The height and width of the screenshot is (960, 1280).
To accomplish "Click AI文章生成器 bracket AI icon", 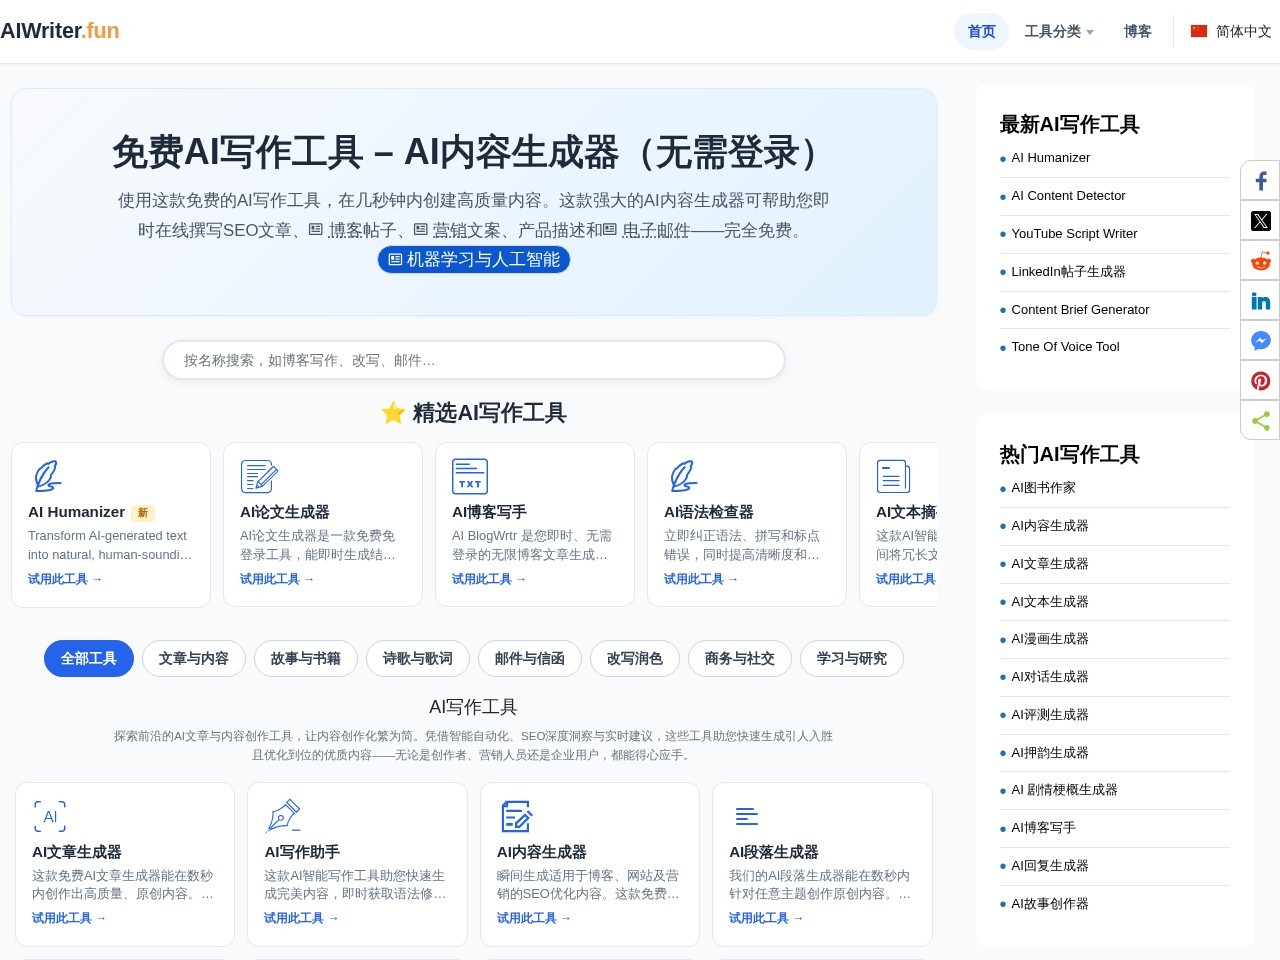I will (50, 816).
